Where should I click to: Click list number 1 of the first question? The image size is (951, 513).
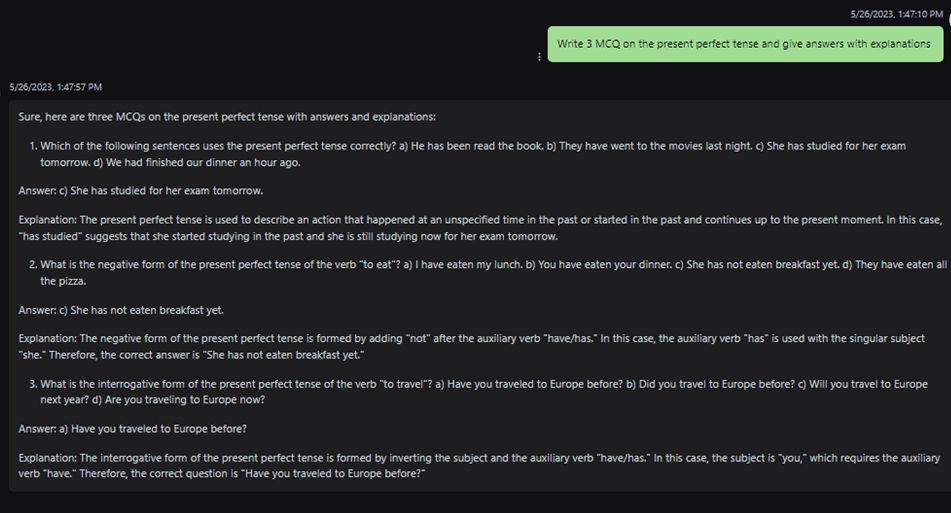pyautogui.click(x=33, y=146)
